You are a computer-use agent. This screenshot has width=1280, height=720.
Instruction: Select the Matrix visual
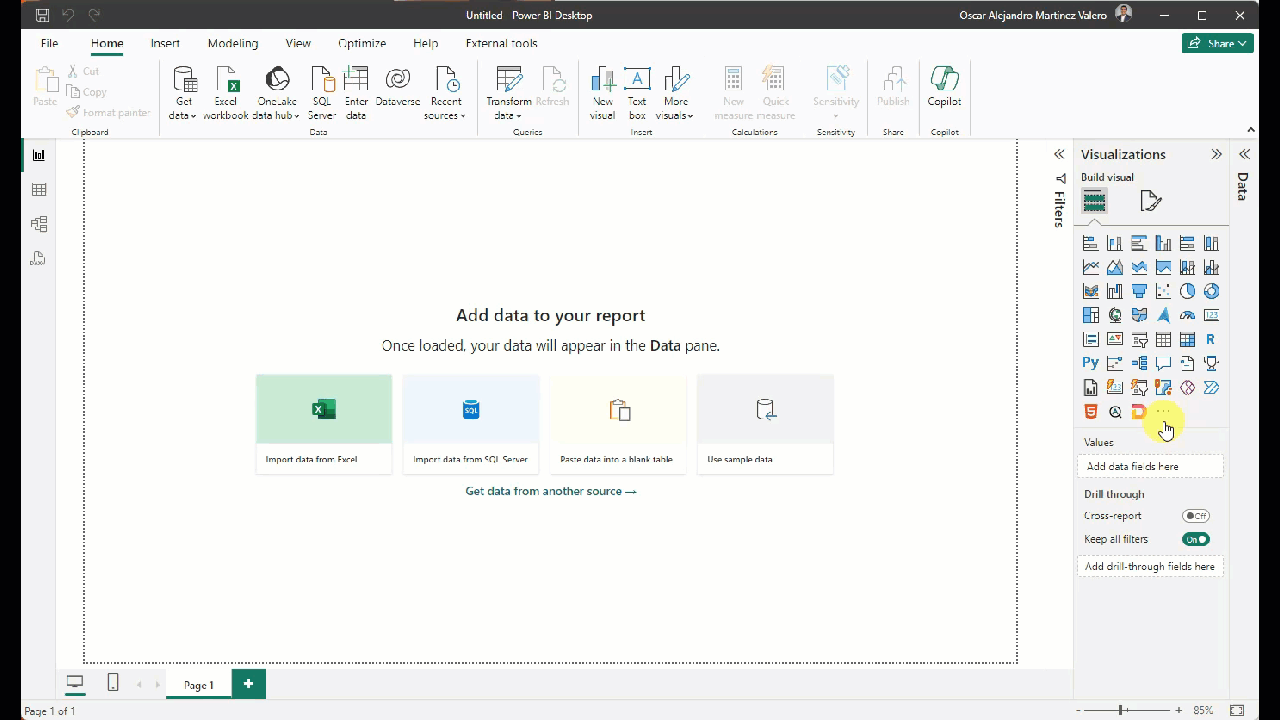point(1187,339)
